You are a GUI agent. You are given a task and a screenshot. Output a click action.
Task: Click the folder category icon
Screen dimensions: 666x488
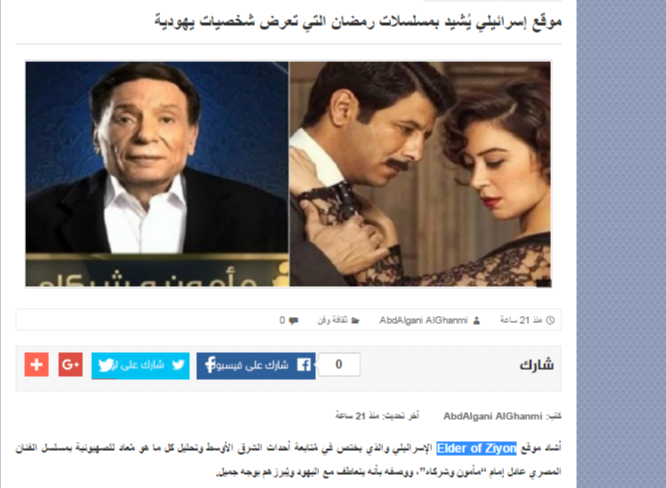(356, 321)
